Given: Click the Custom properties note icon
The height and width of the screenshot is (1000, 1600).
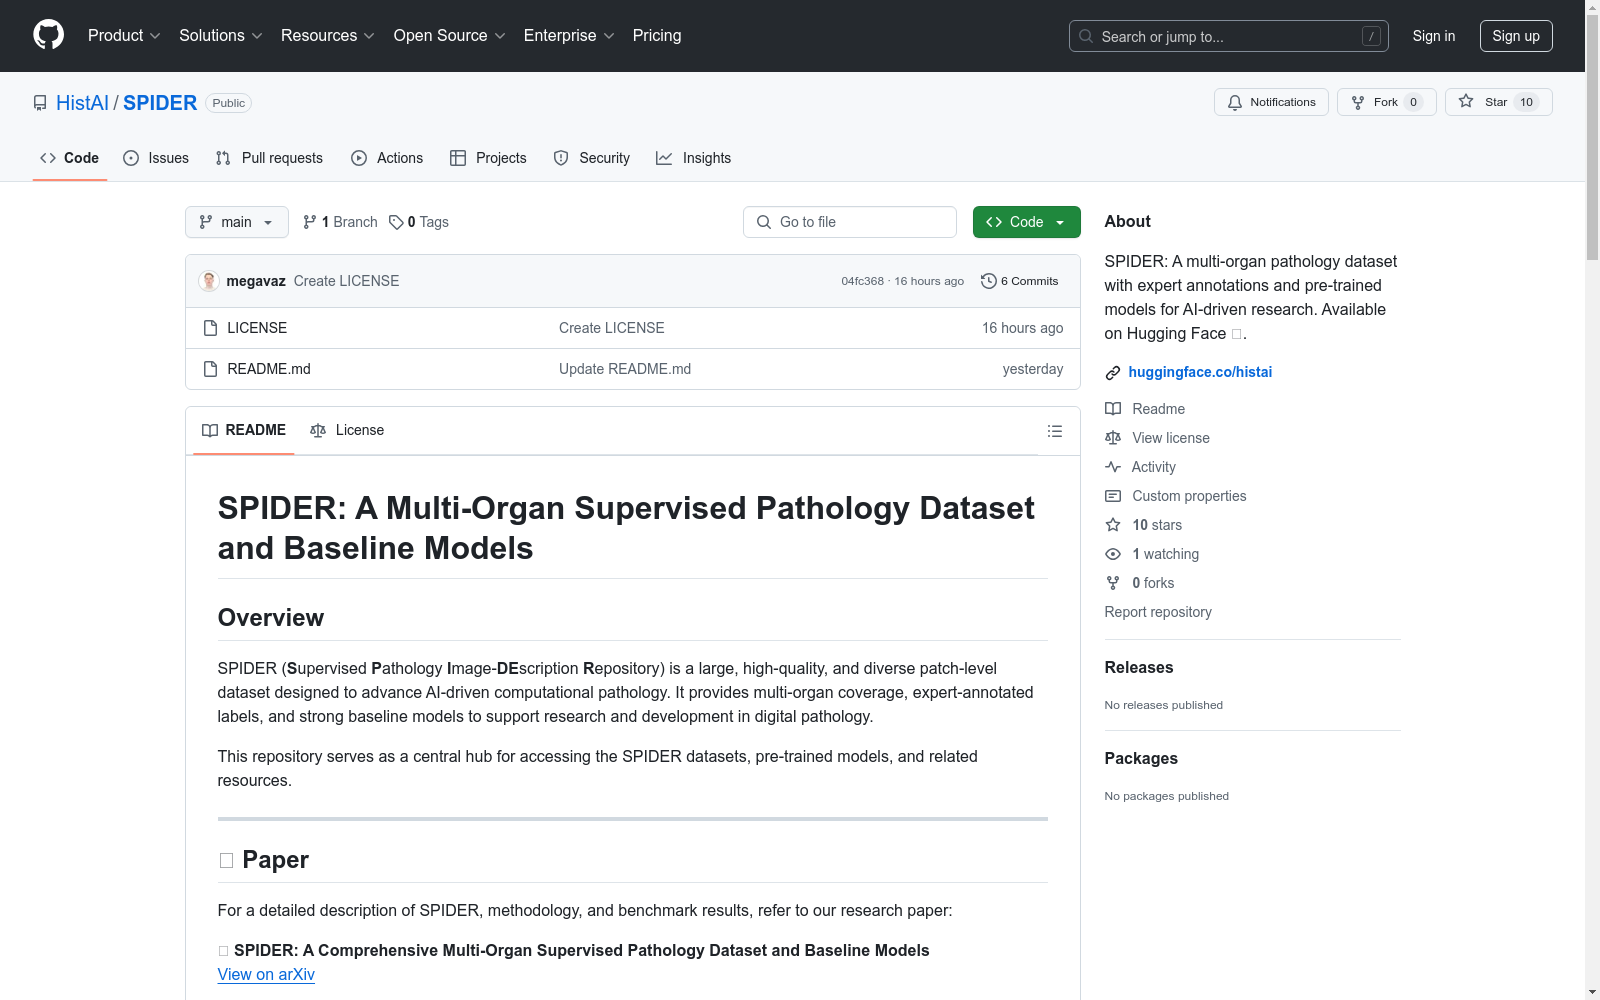Looking at the screenshot, I should pyautogui.click(x=1113, y=496).
